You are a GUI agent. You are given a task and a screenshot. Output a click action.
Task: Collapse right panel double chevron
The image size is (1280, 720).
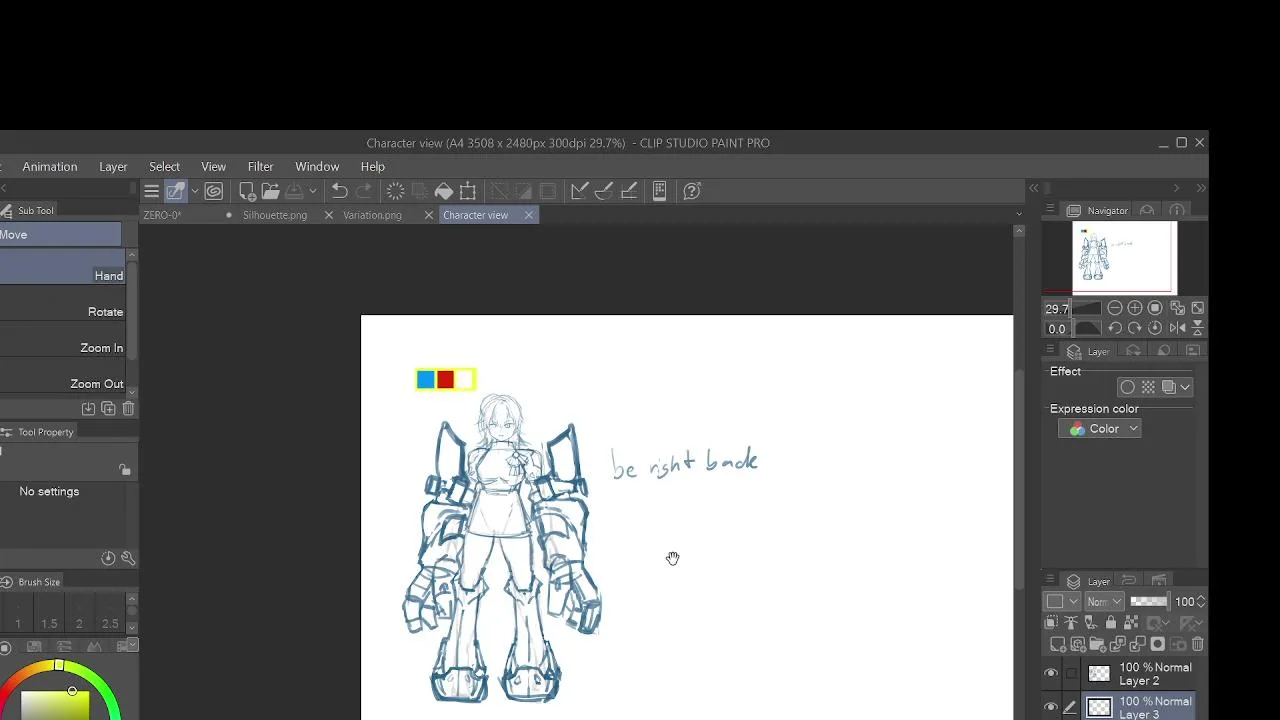1201,188
